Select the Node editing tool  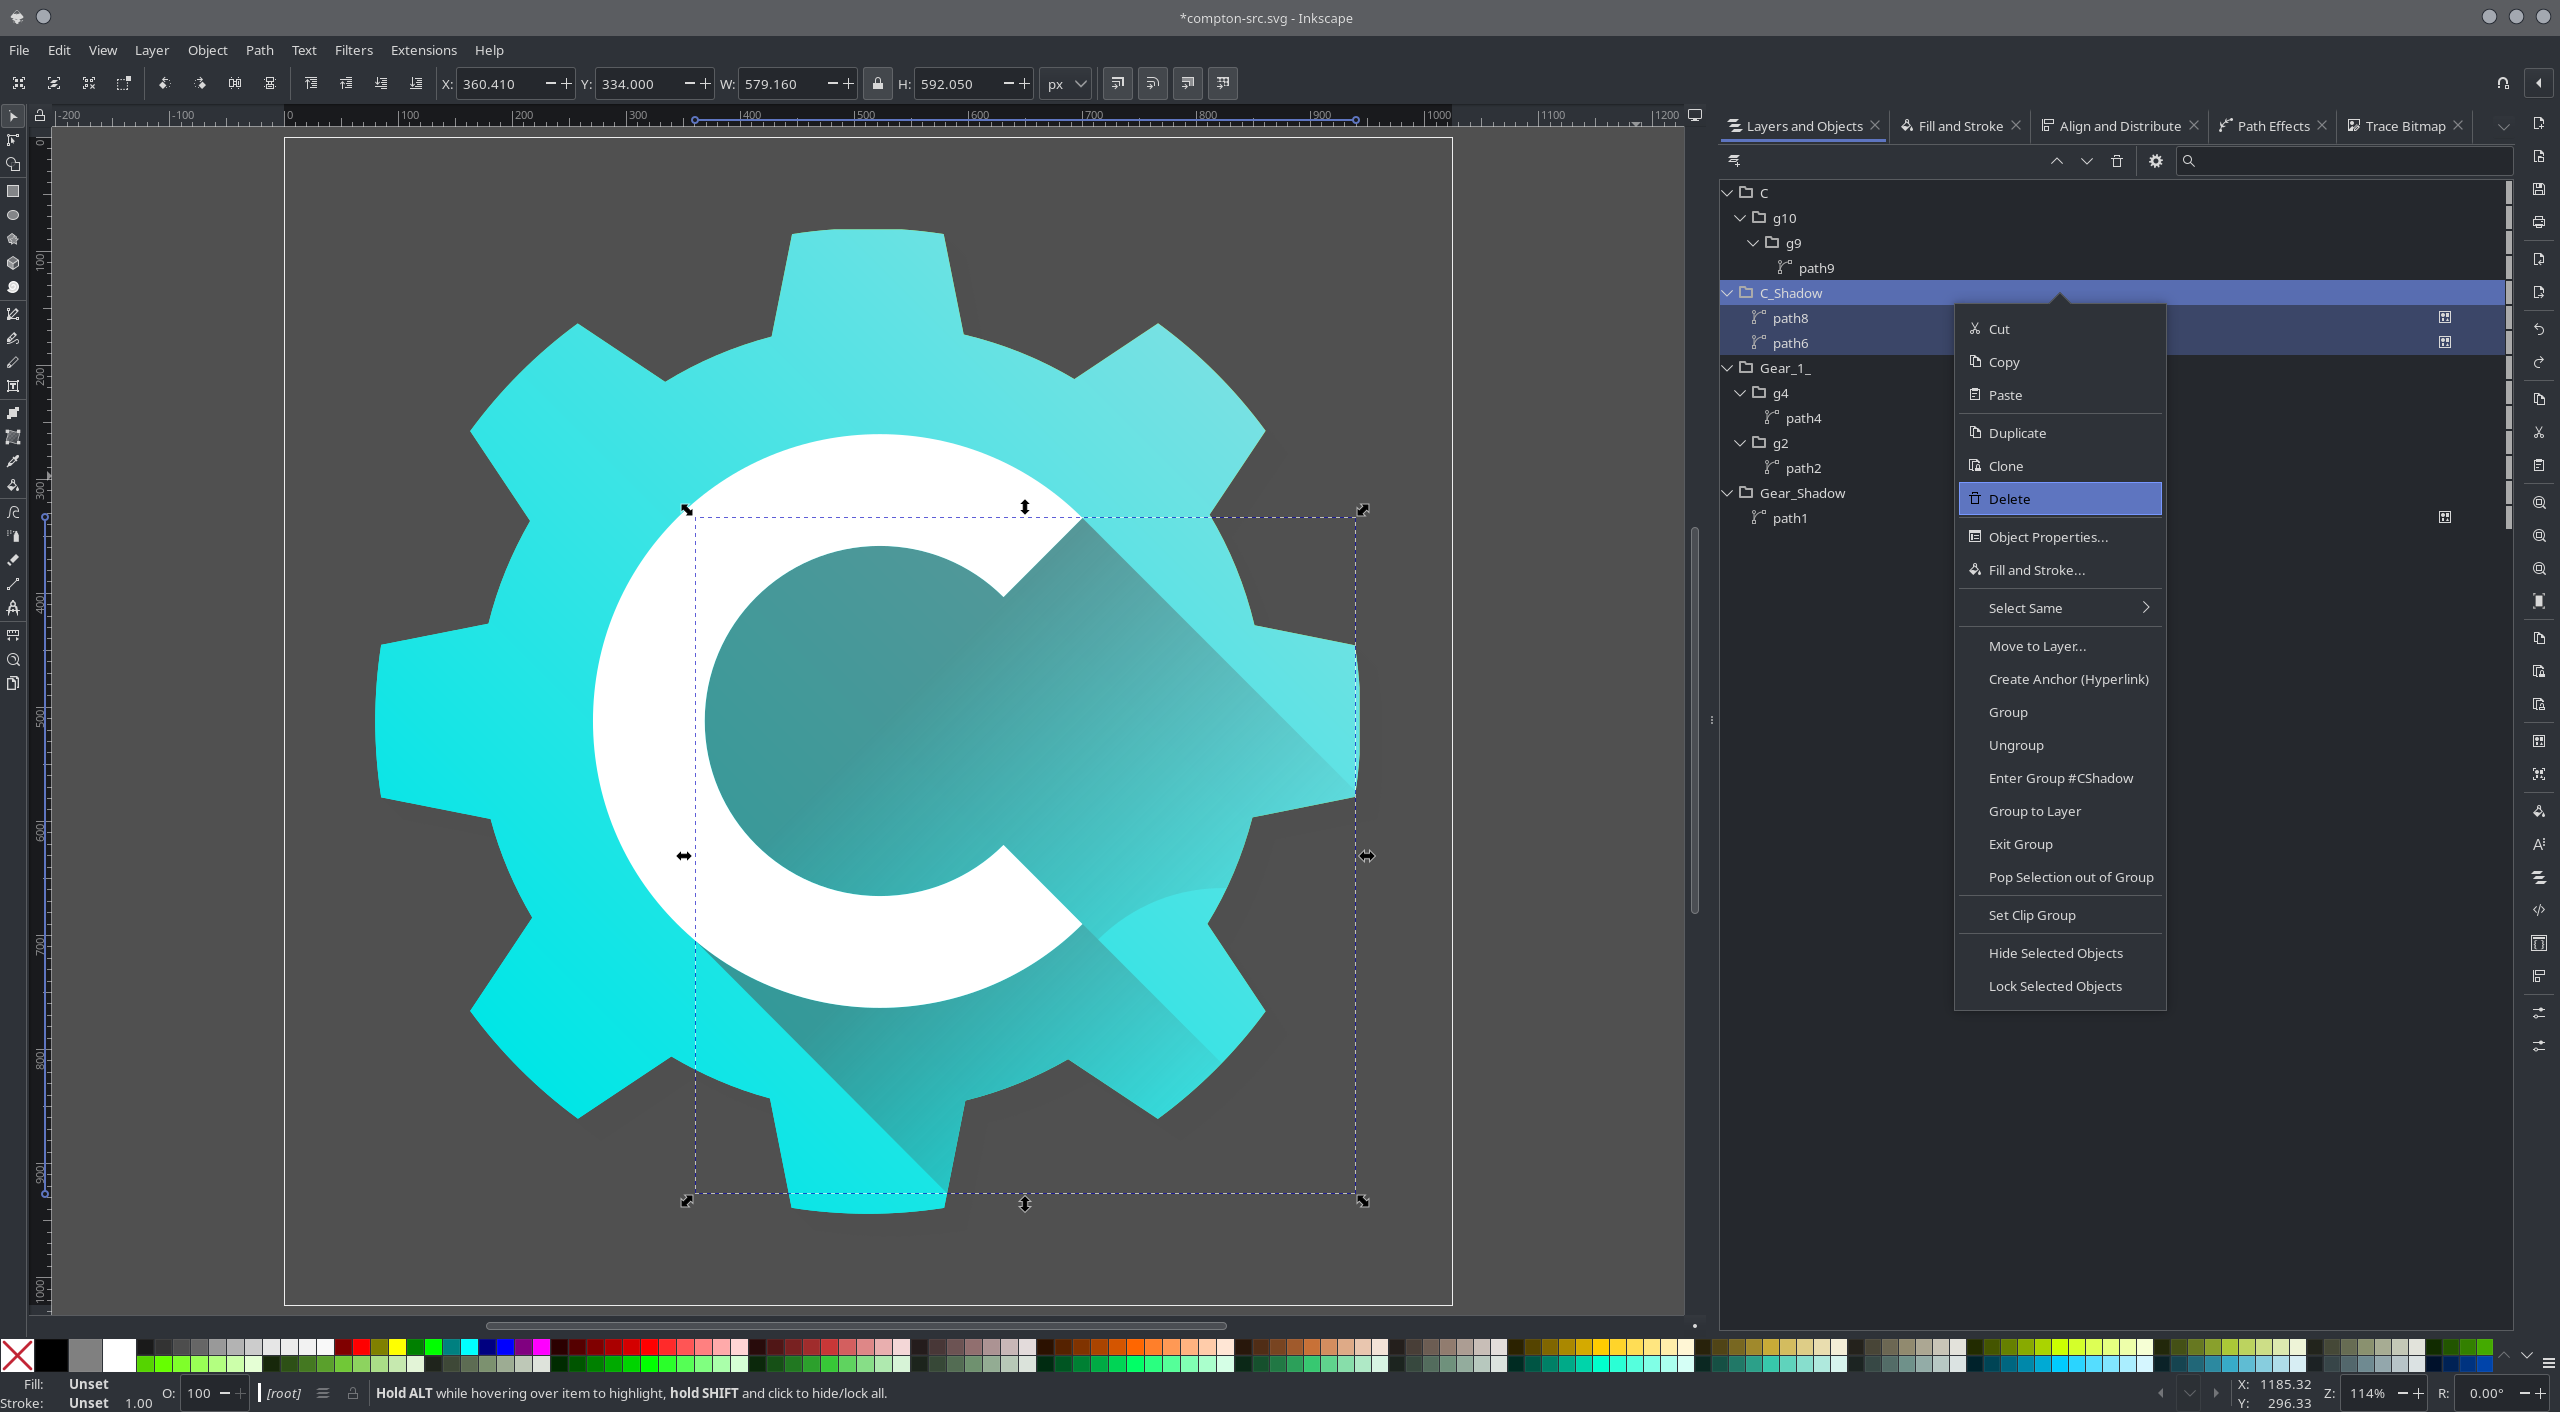13,140
